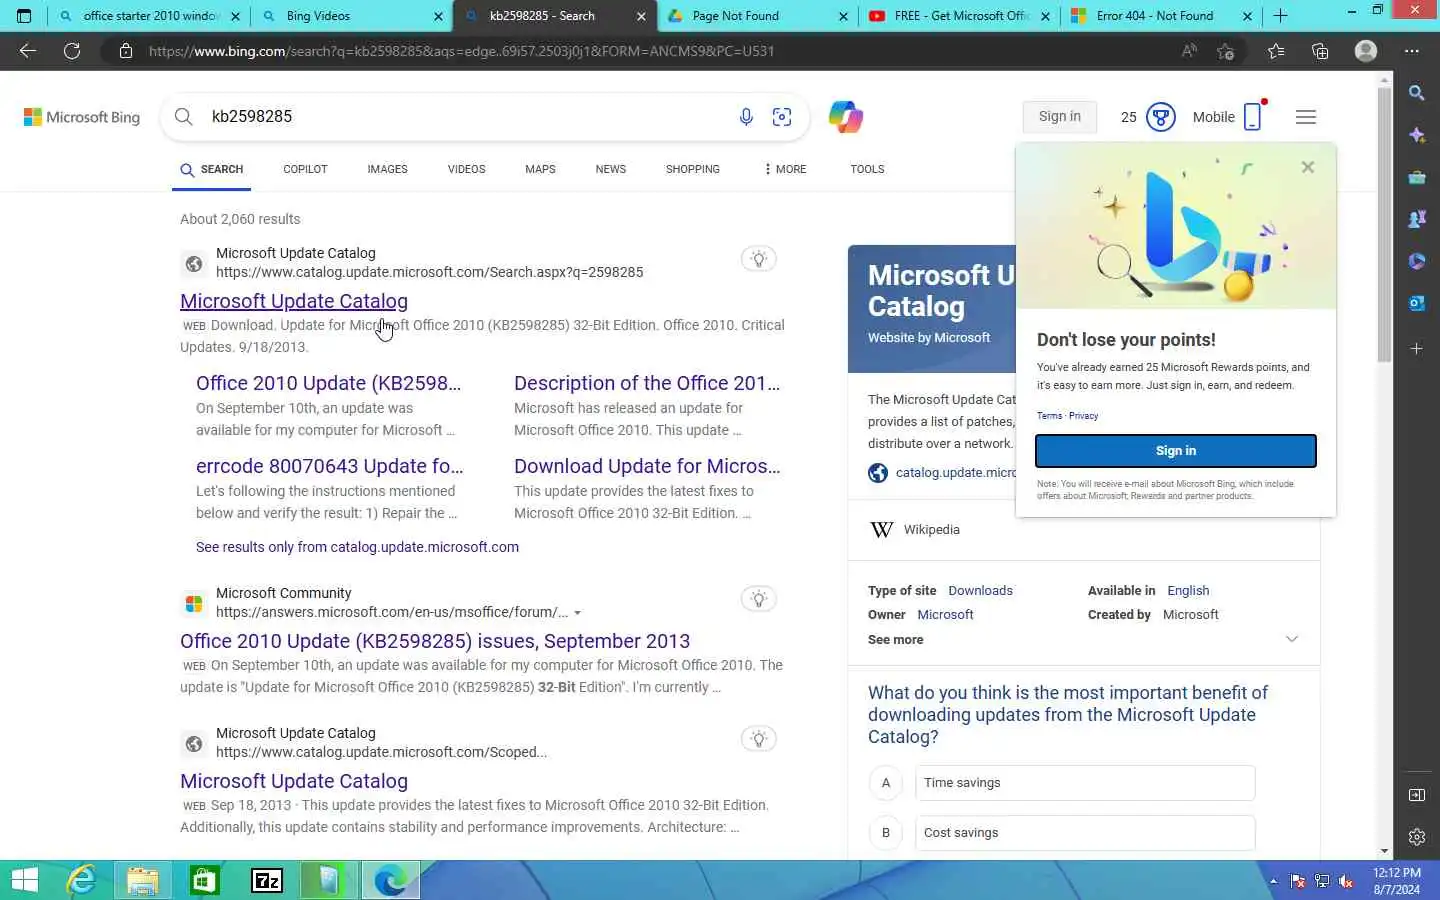Open the browser profile avatar
Screen dimensions: 1440x900
click(1366, 51)
